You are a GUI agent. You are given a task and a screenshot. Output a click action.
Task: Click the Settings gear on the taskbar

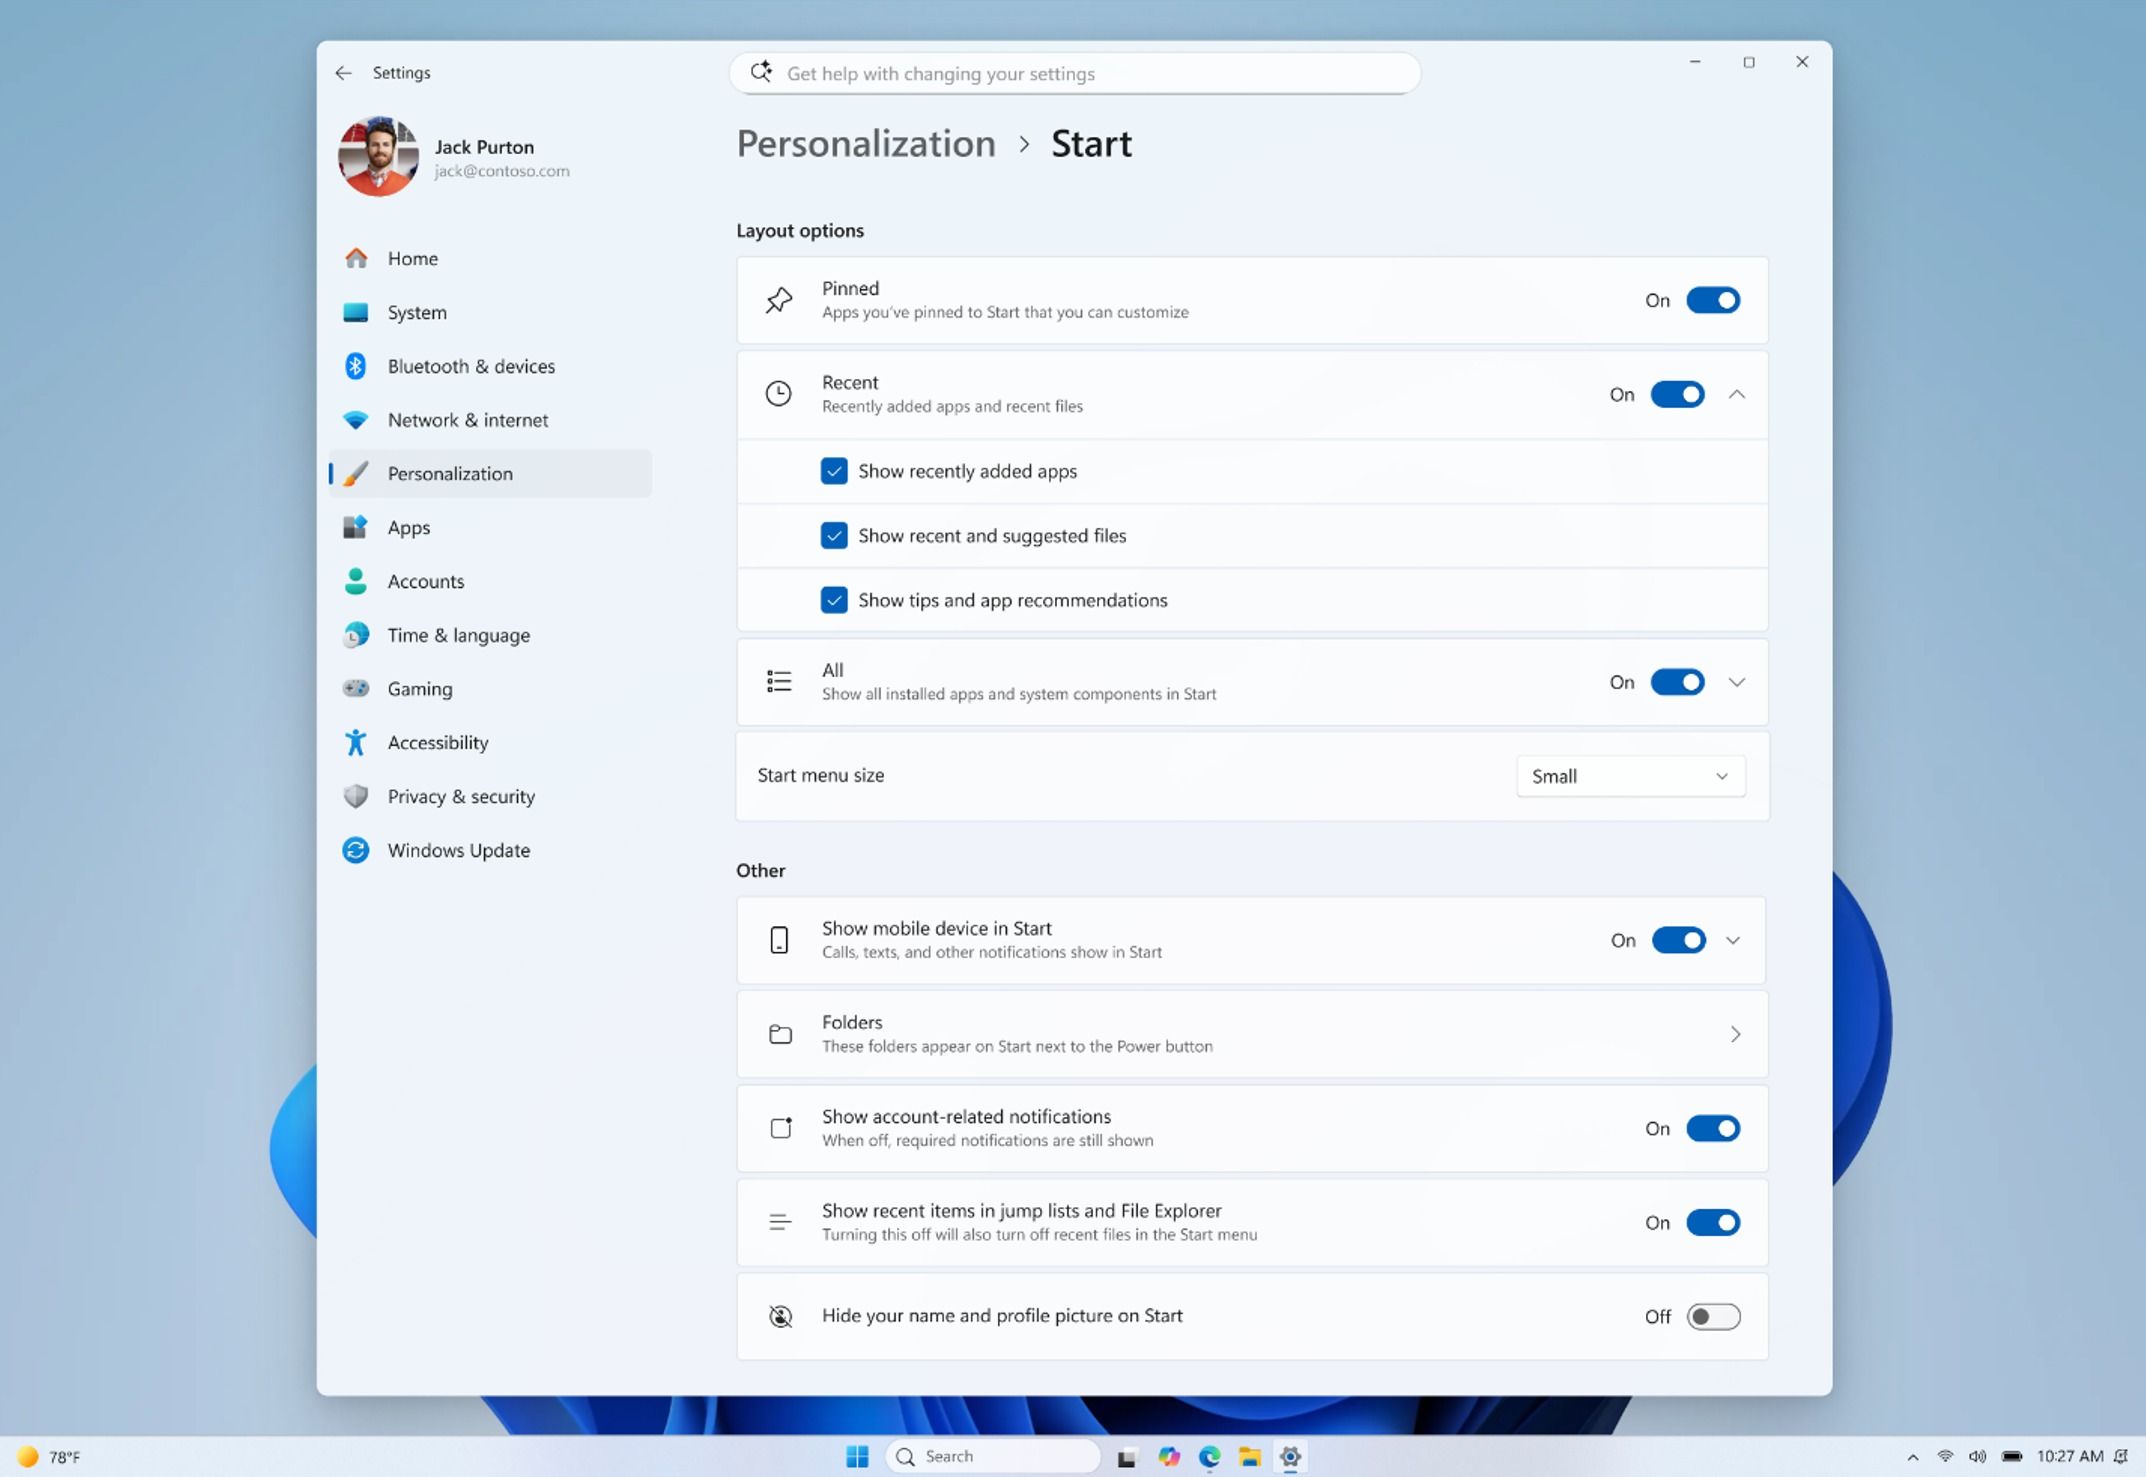1290,1456
